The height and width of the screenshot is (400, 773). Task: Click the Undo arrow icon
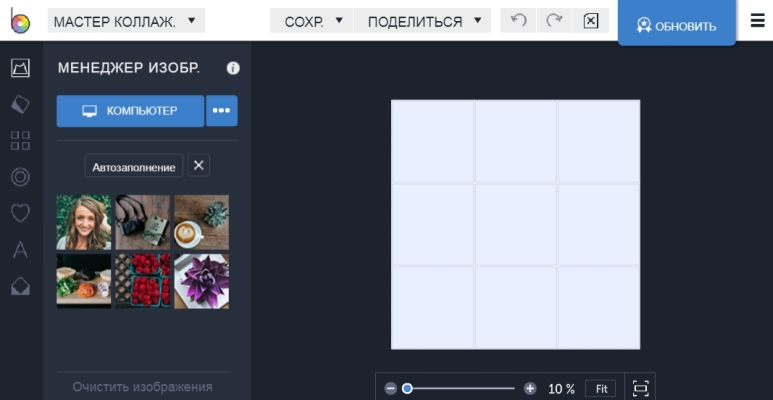tap(518, 21)
